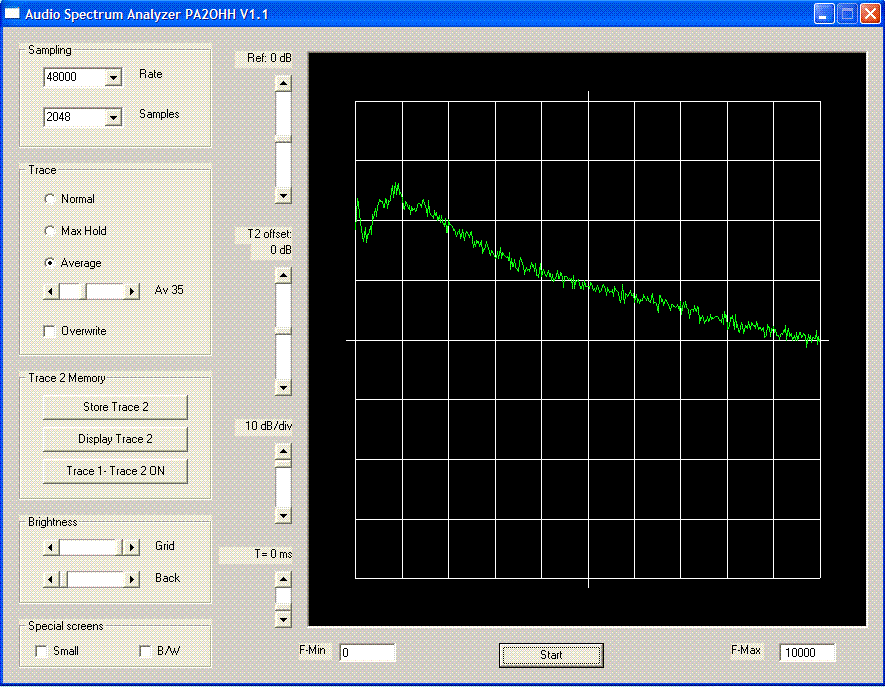Viewport: 885px width, 687px height.
Task: Select the Max Hold trace mode
Action: (x=50, y=231)
